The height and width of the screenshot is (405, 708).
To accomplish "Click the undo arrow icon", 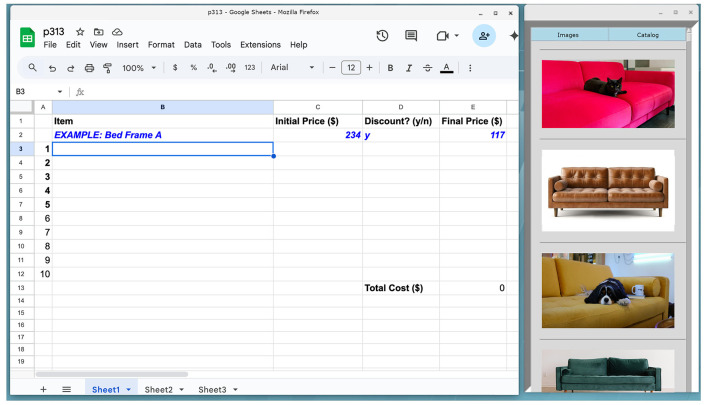I will point(52,68).
